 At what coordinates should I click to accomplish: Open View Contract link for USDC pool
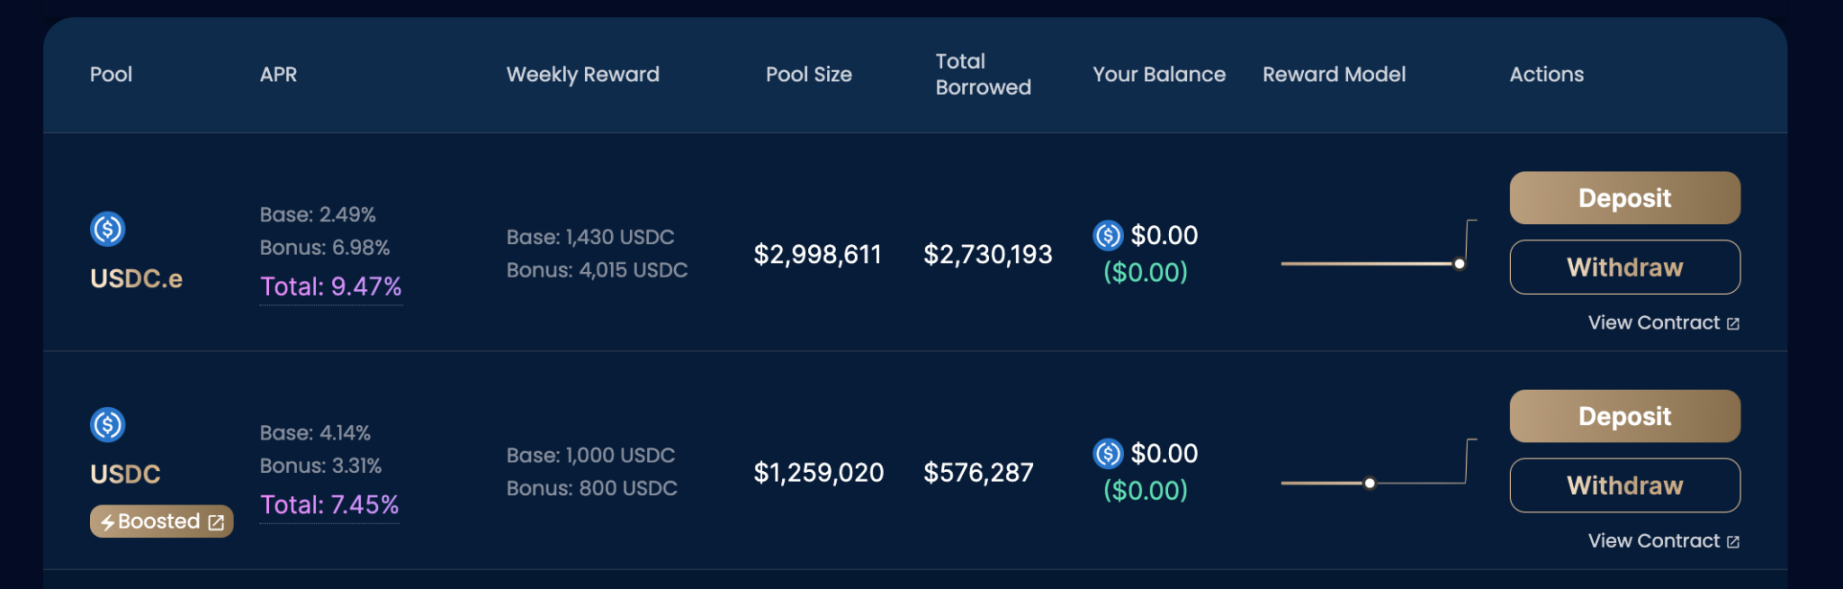[x=1653, y=541]
